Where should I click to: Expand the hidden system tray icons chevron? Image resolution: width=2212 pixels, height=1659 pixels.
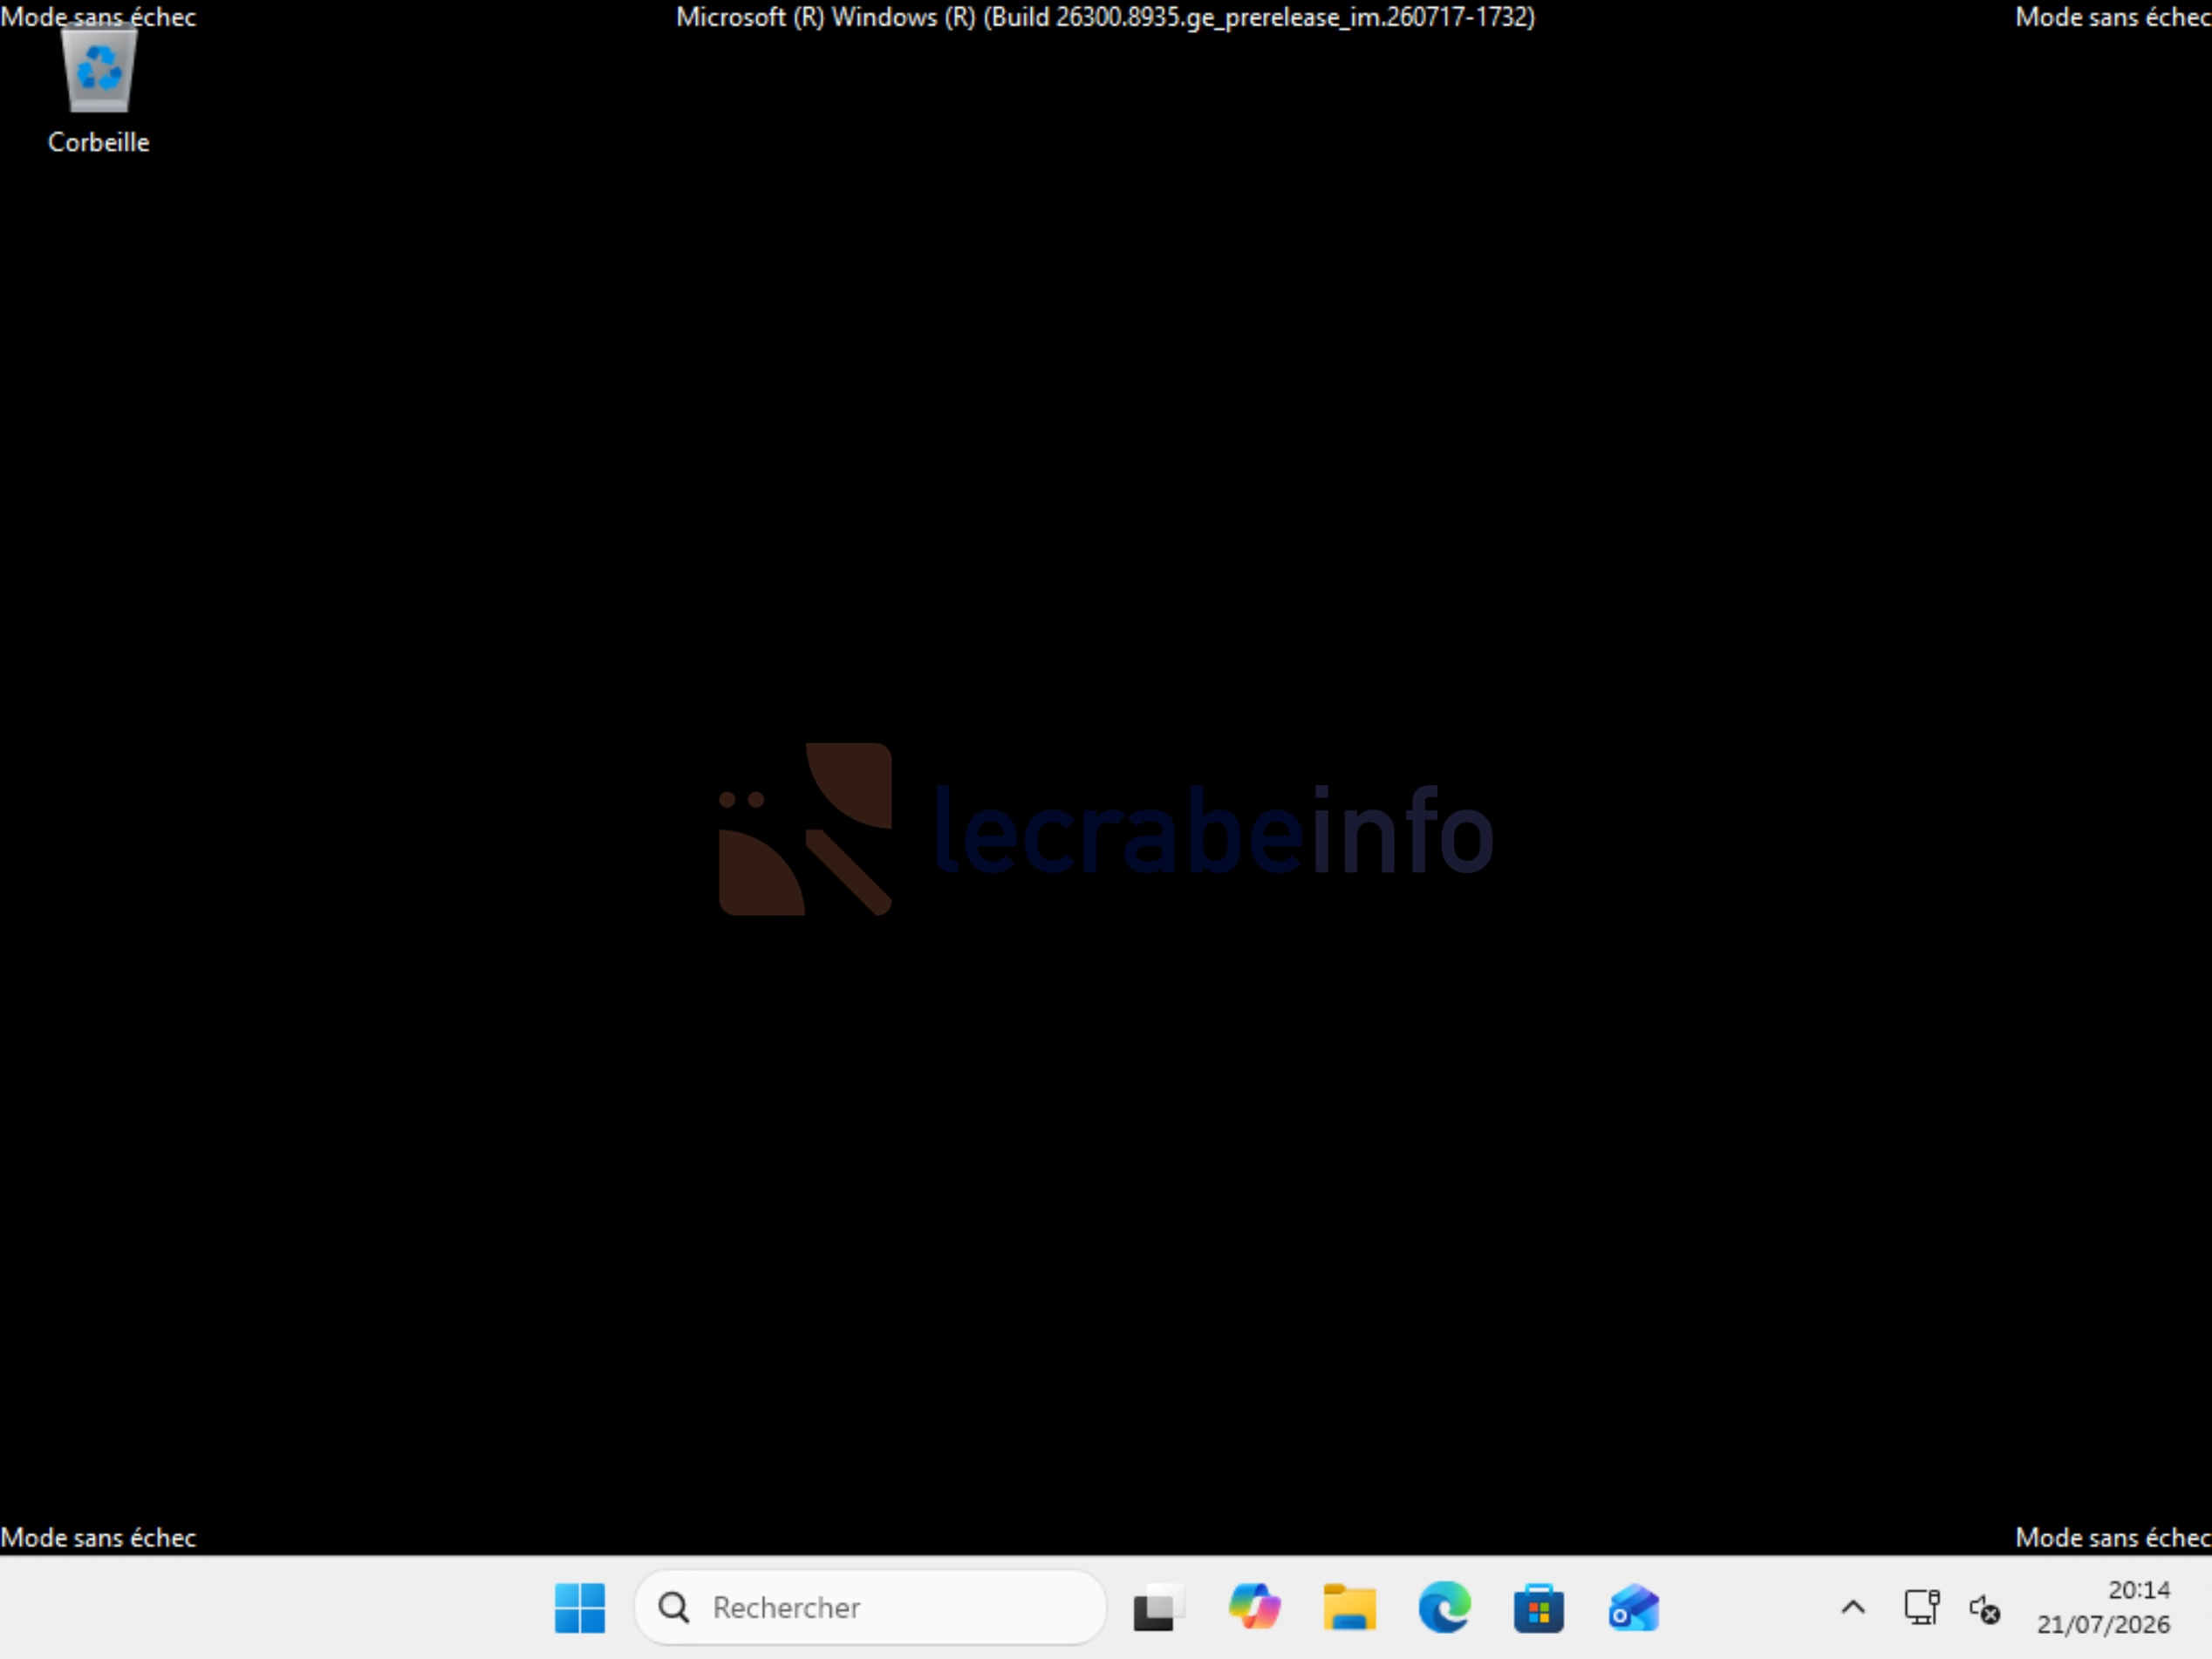(1853, 1607)
